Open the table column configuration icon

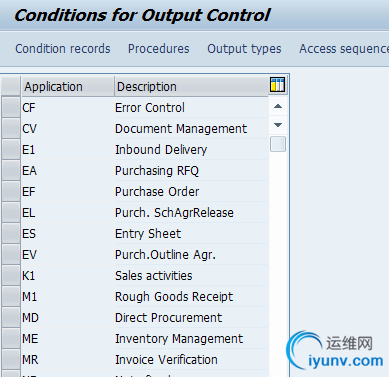(x=277, y=85)
